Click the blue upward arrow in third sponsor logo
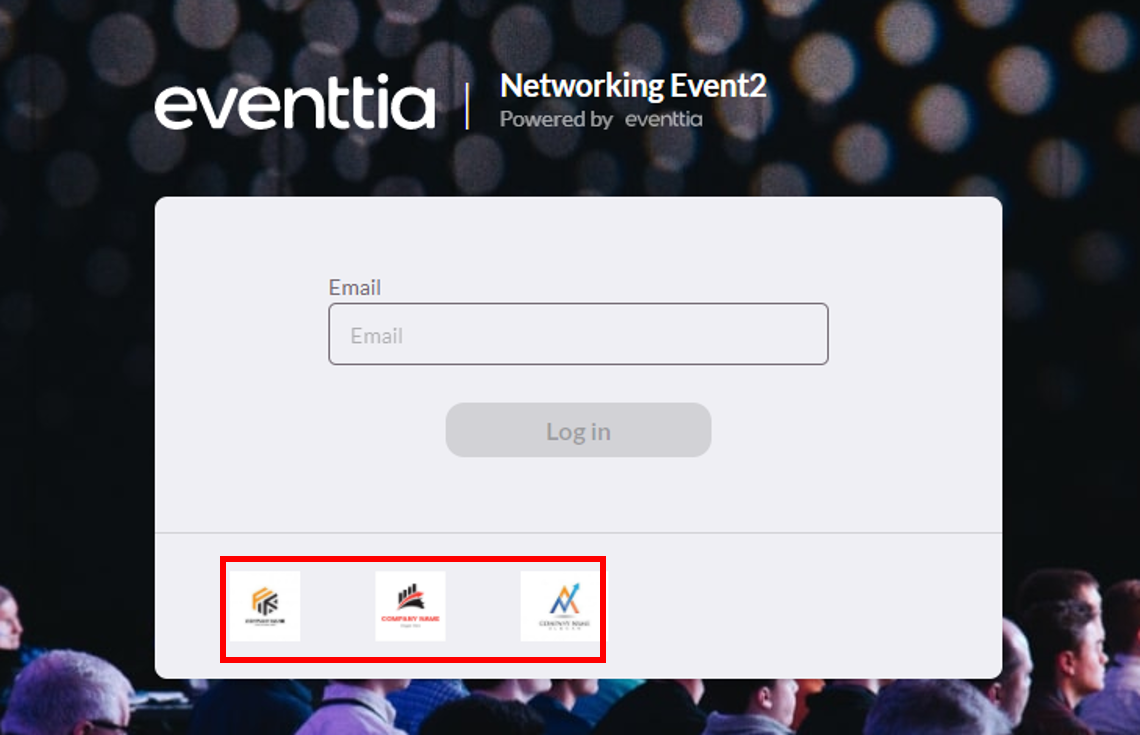 pos(575,589)
